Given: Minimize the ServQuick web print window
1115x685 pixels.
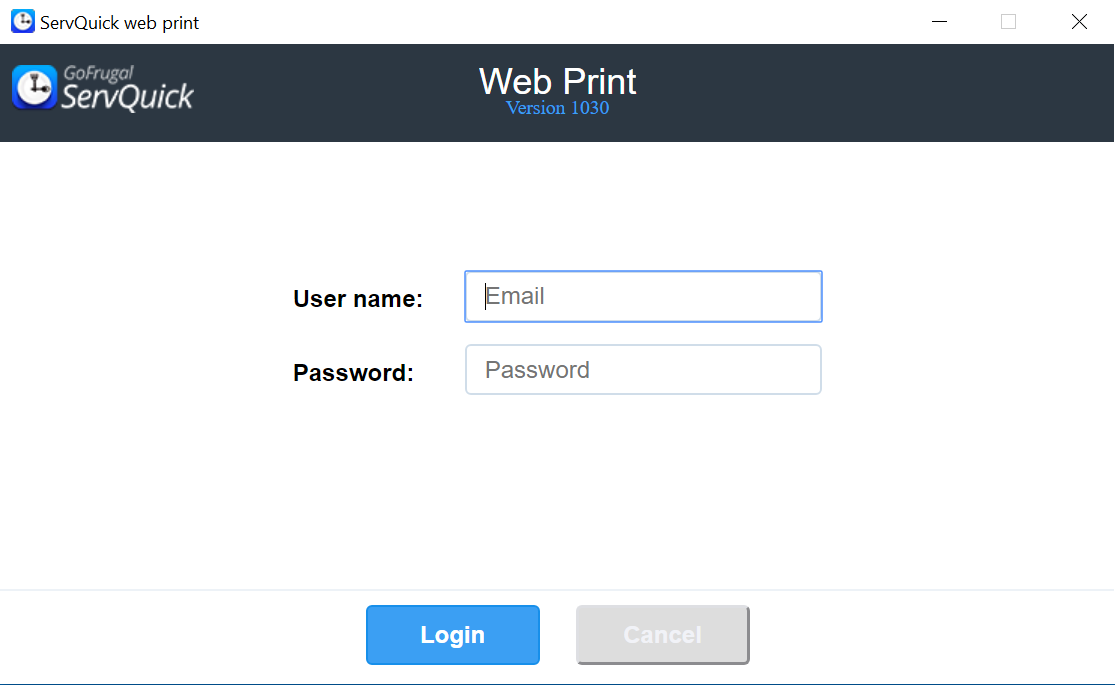Looking at the screenshot, I should 939,21.
